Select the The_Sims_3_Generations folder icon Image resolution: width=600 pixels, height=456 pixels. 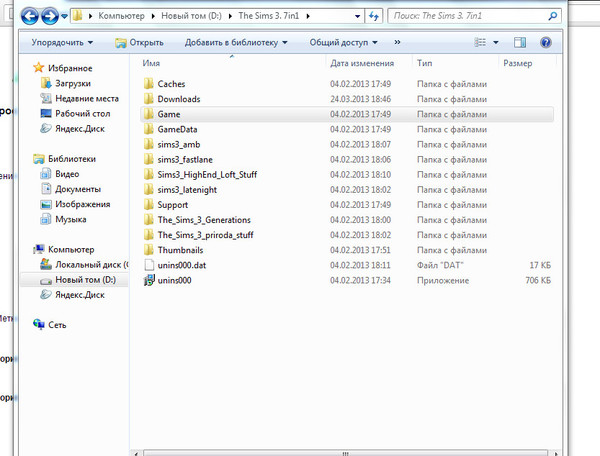(148, 220)
